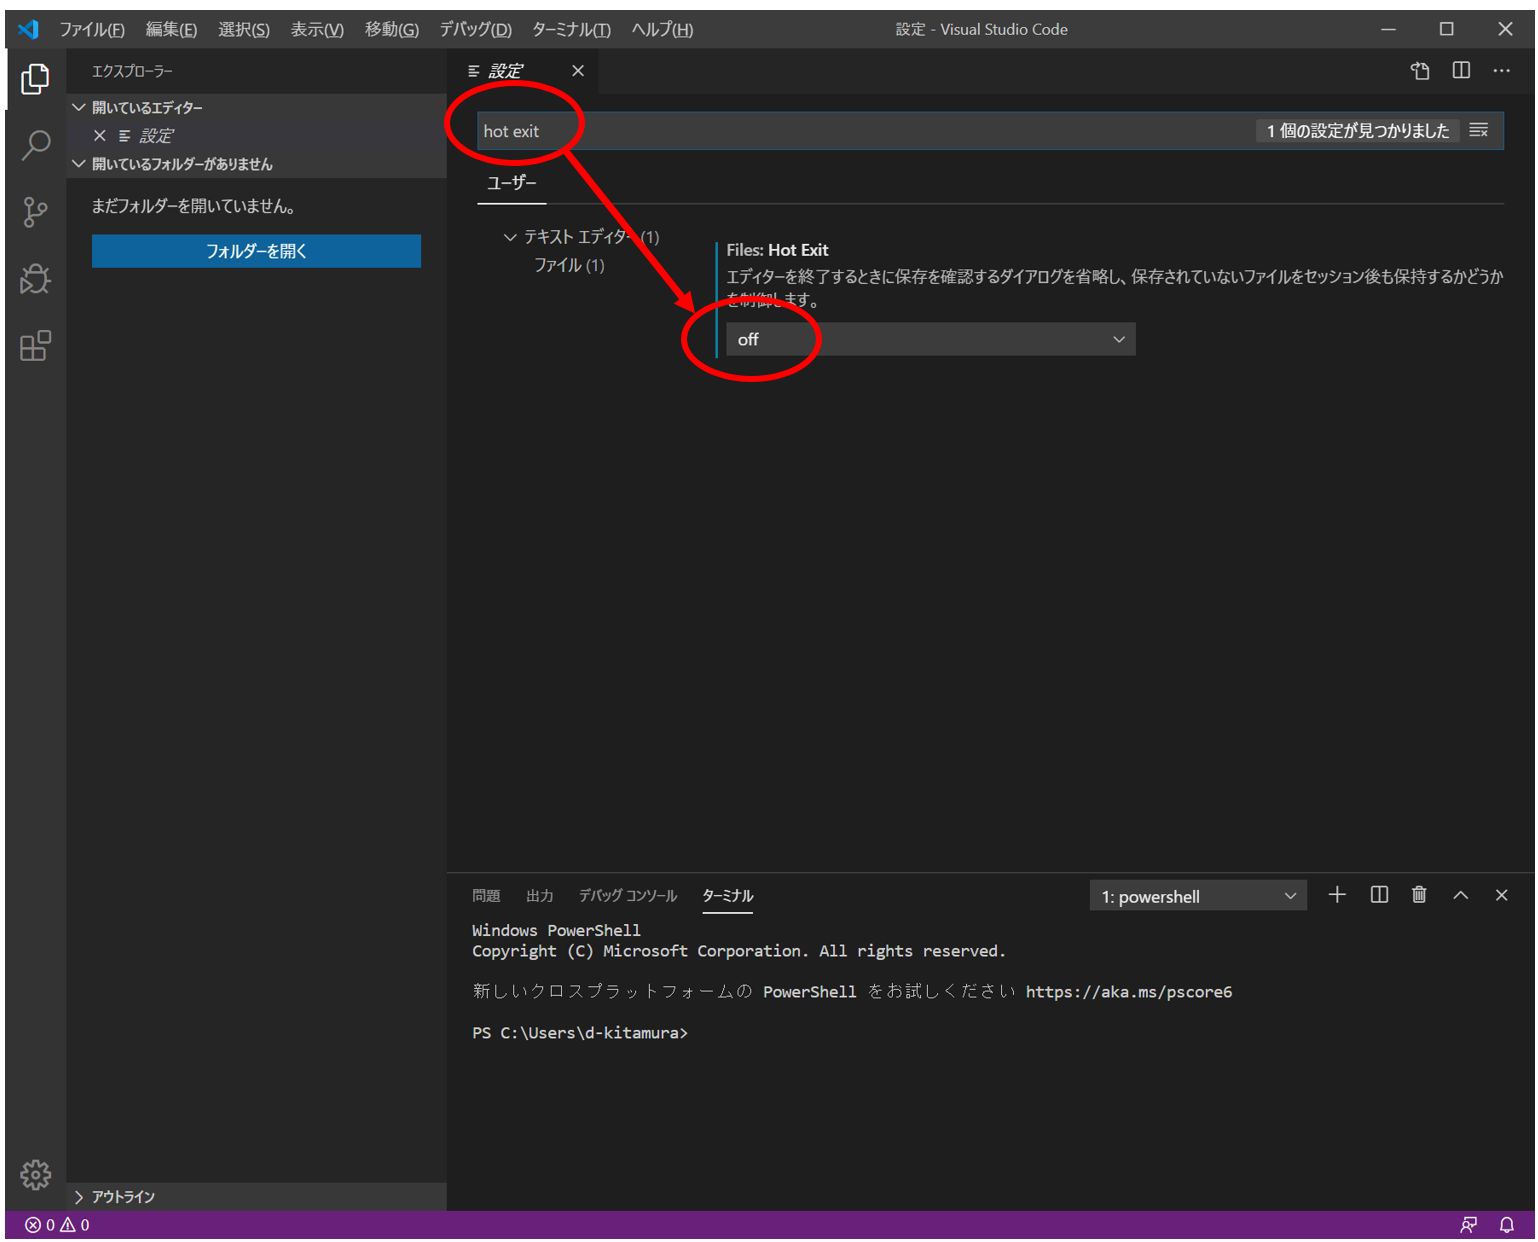Open the 編集(E) menu
1538x1242 pixels.
click(x=171, y=30)
